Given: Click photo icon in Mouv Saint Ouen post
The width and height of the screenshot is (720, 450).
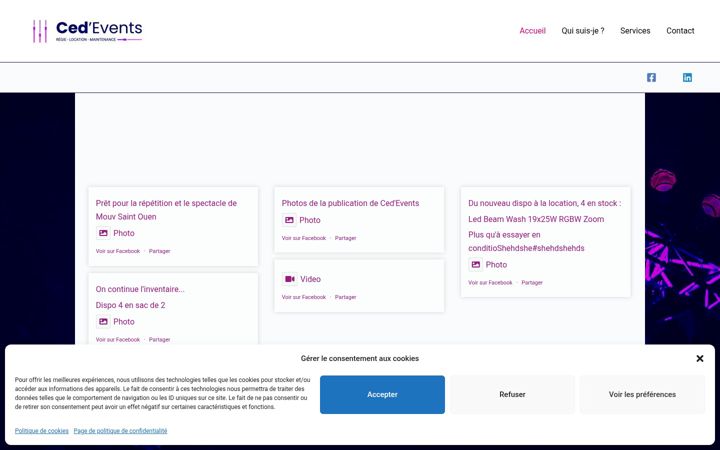Looking at the screenshot, I should pos(103,233).
